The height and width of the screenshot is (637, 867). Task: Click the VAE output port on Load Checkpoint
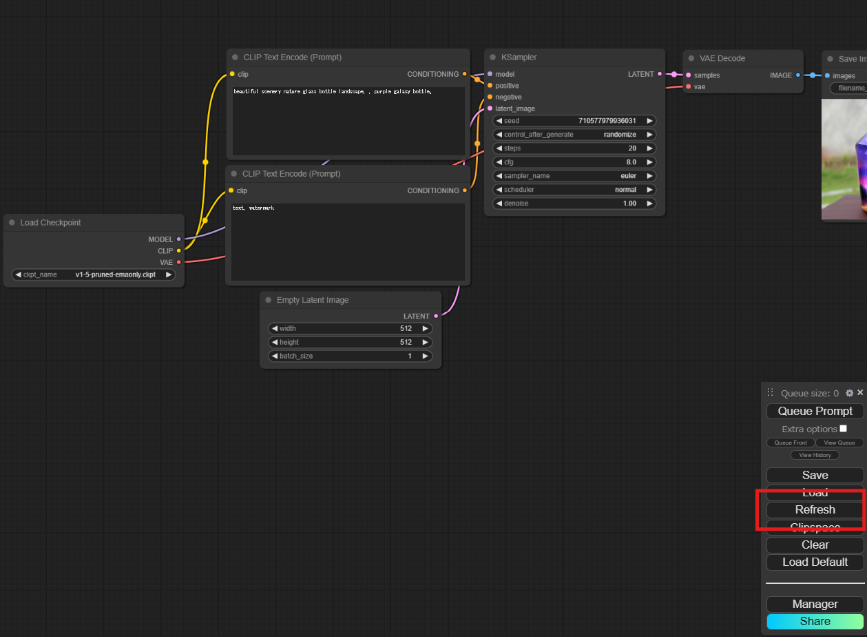click(x=179, y=262)
